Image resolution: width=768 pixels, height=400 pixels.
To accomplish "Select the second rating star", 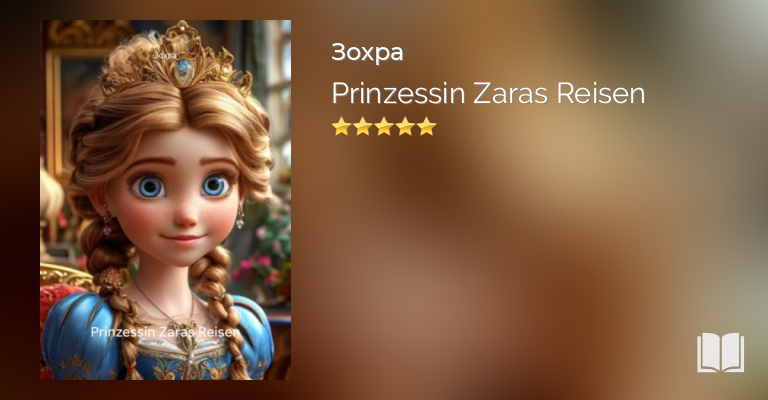I will point(362,126).
